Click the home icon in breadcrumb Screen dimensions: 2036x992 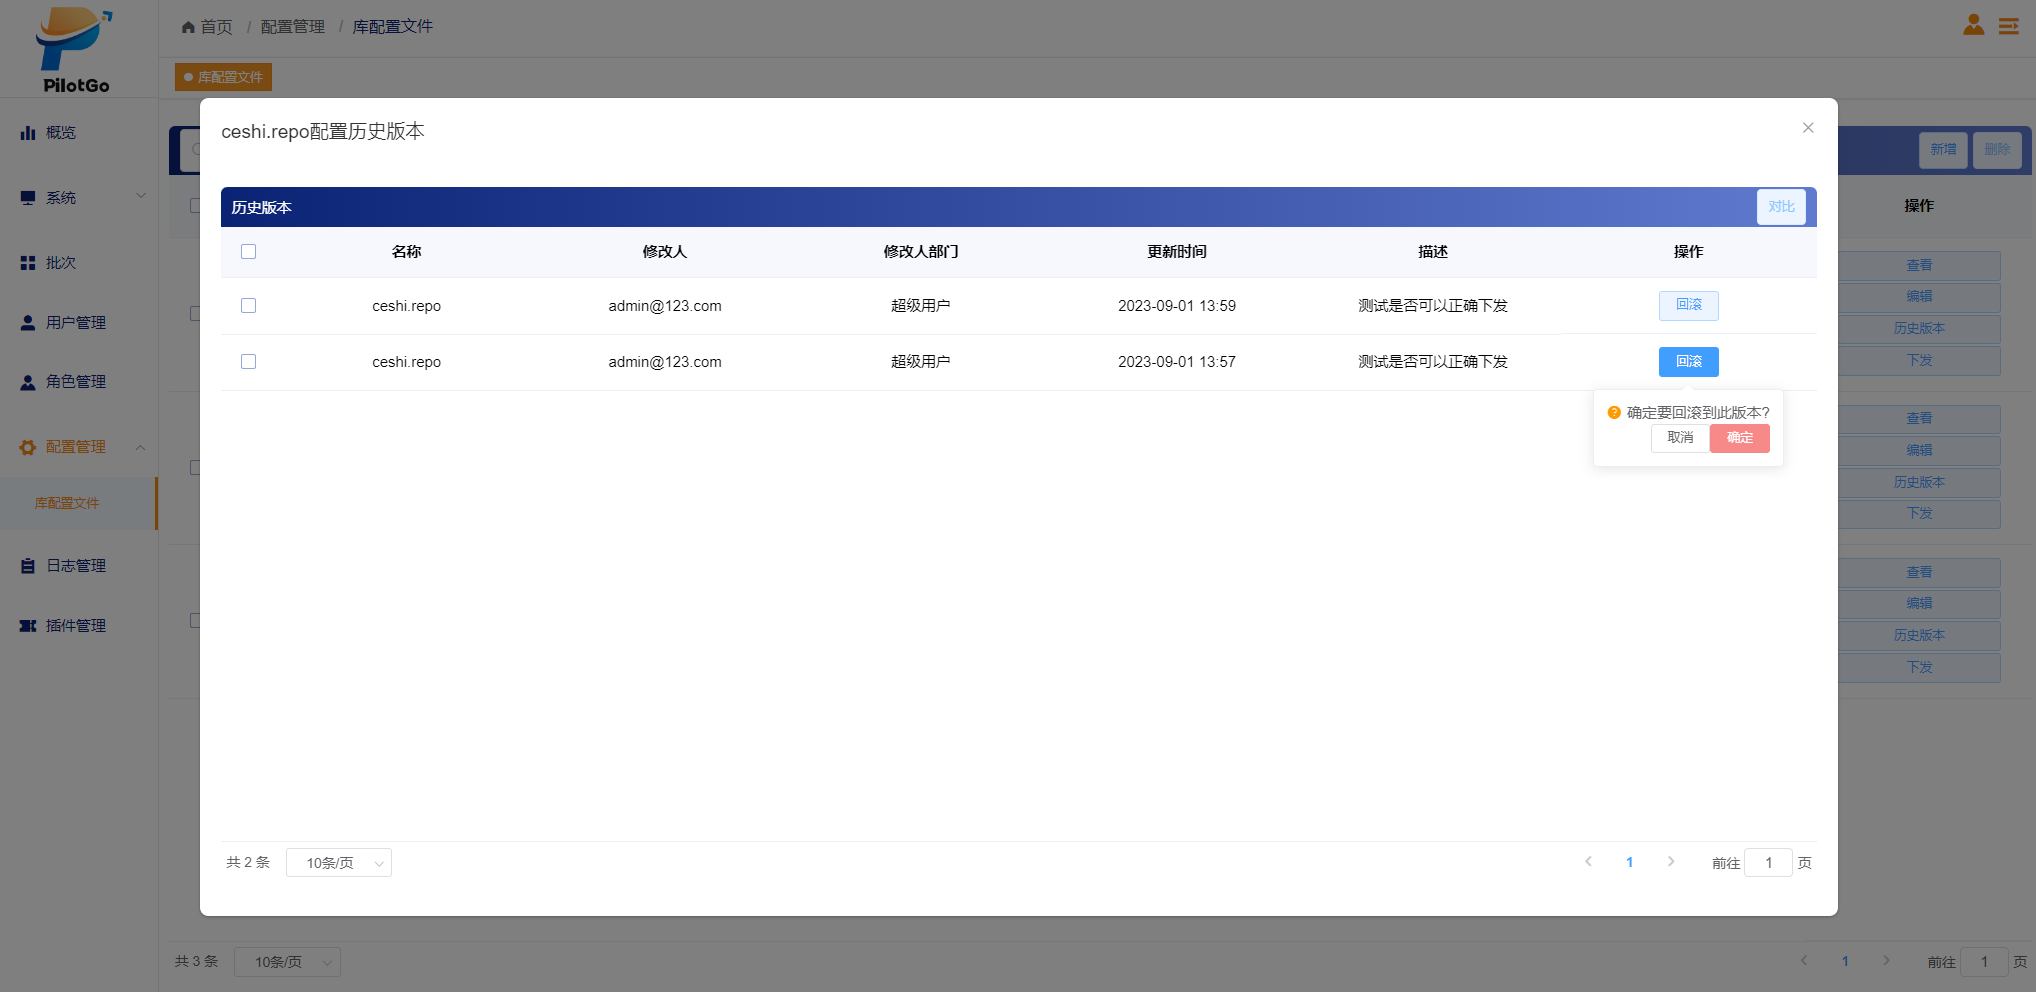188,27
